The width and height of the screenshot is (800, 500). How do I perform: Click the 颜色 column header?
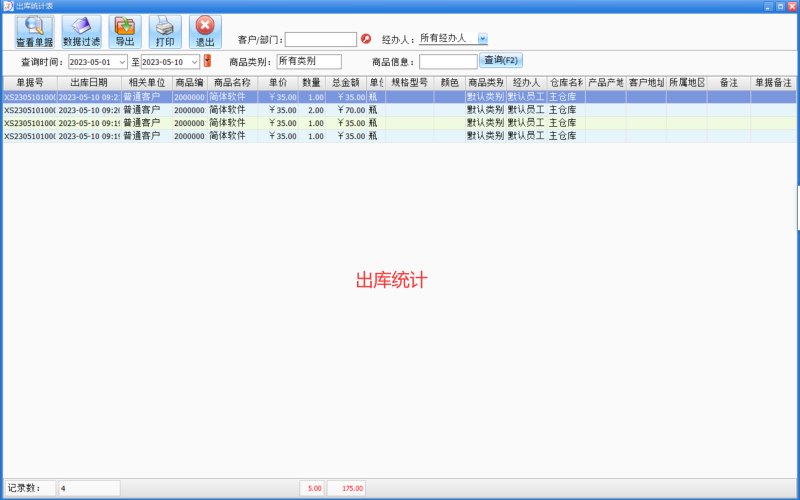click(450, 83)
